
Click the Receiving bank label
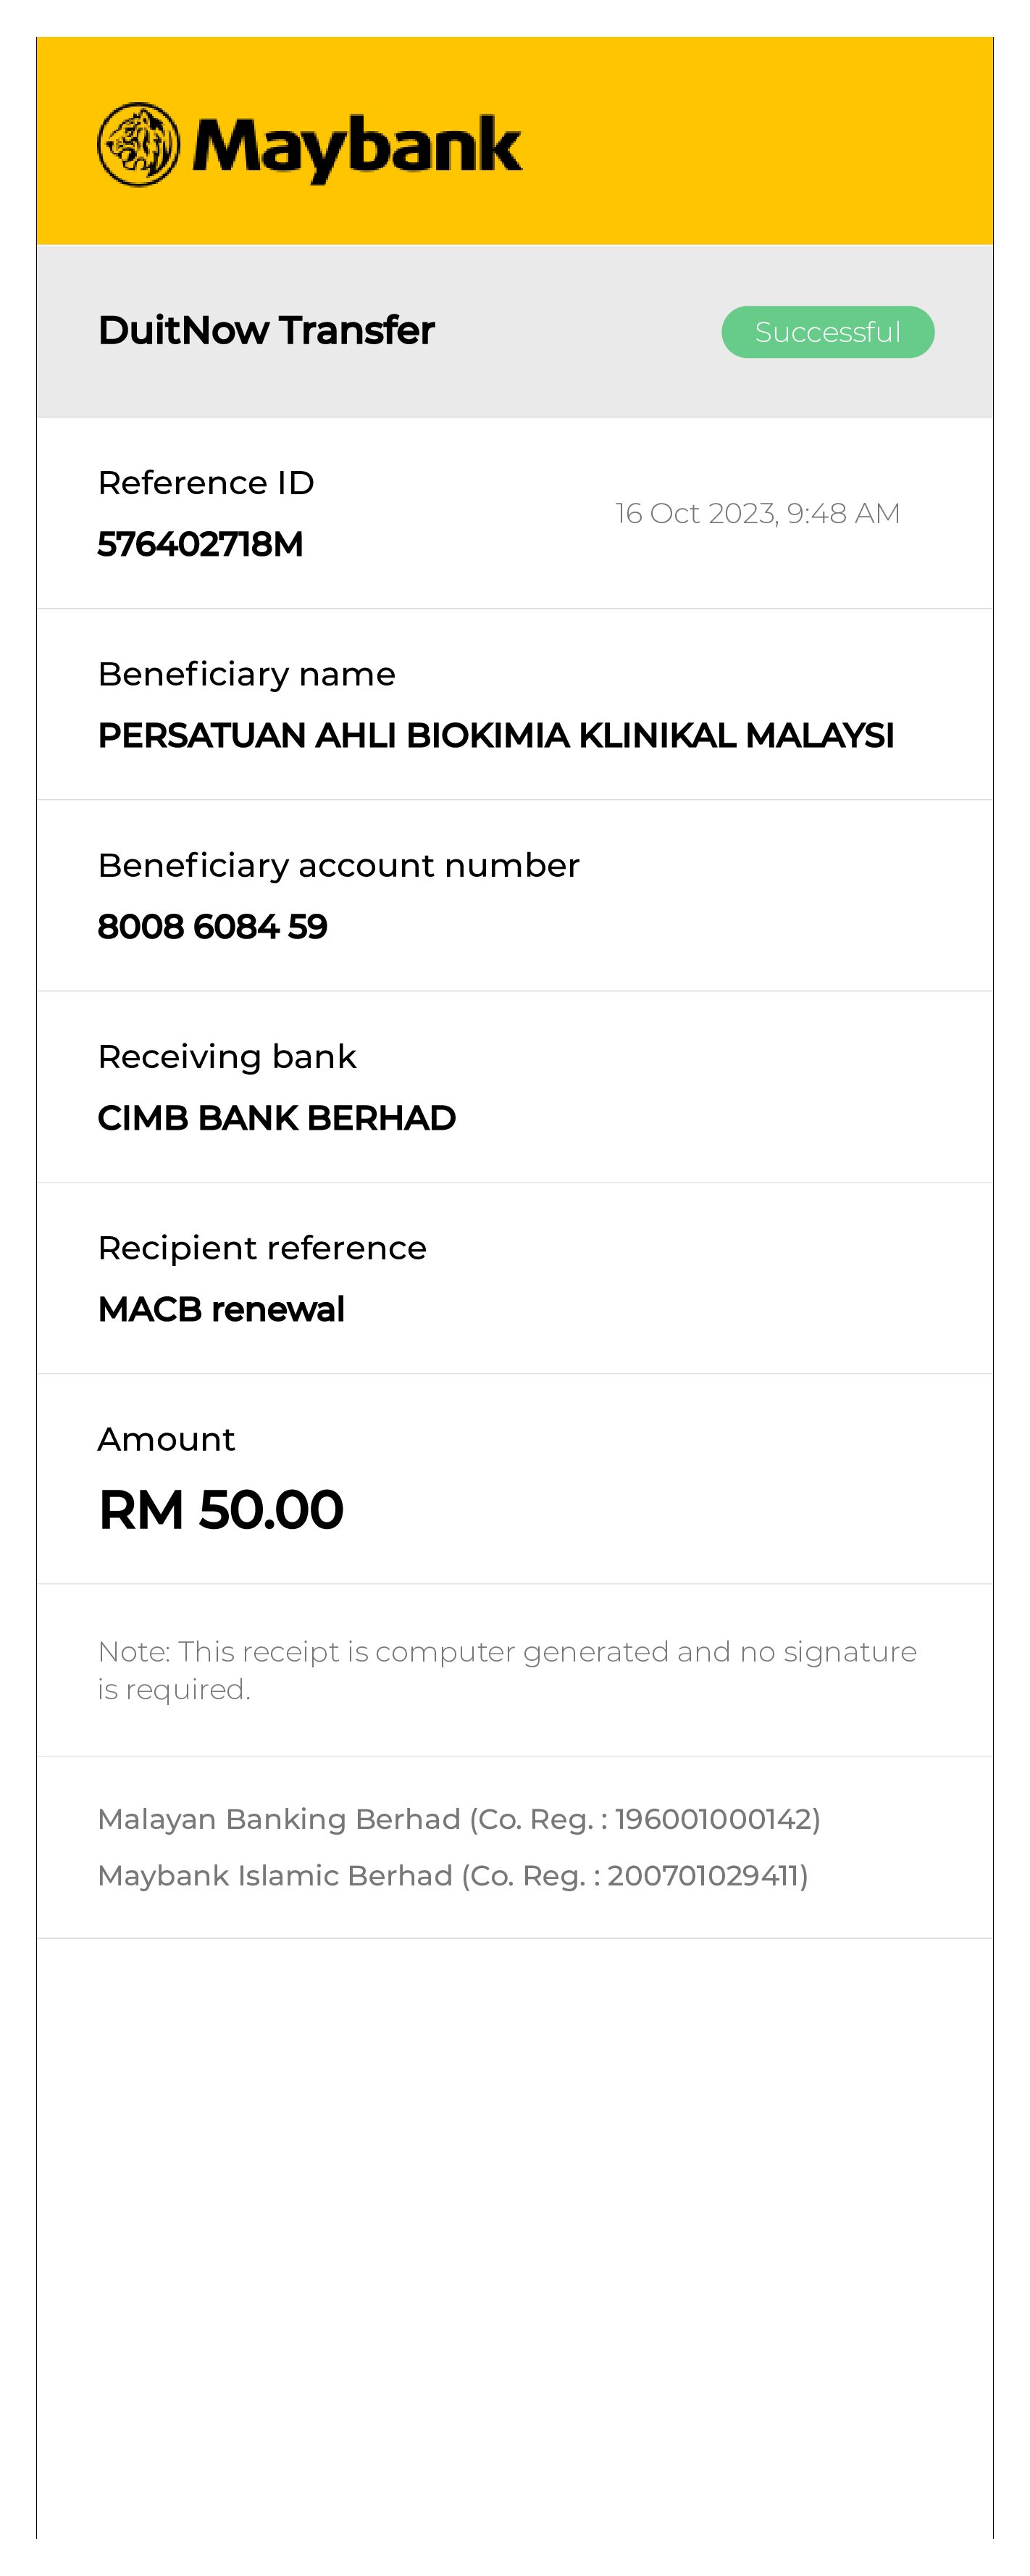pos(227,1057)
